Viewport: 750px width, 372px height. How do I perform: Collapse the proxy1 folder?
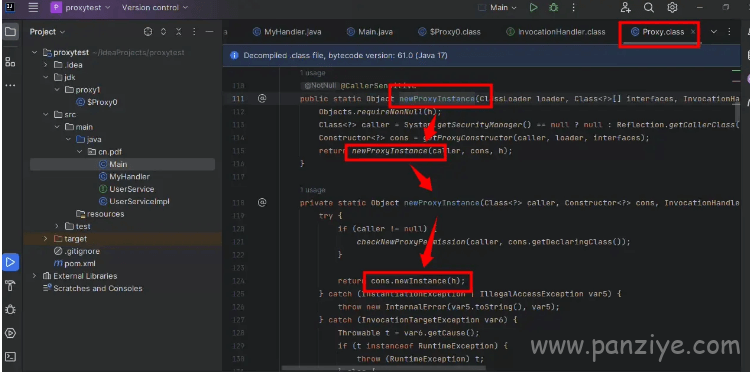coord(57,90)
